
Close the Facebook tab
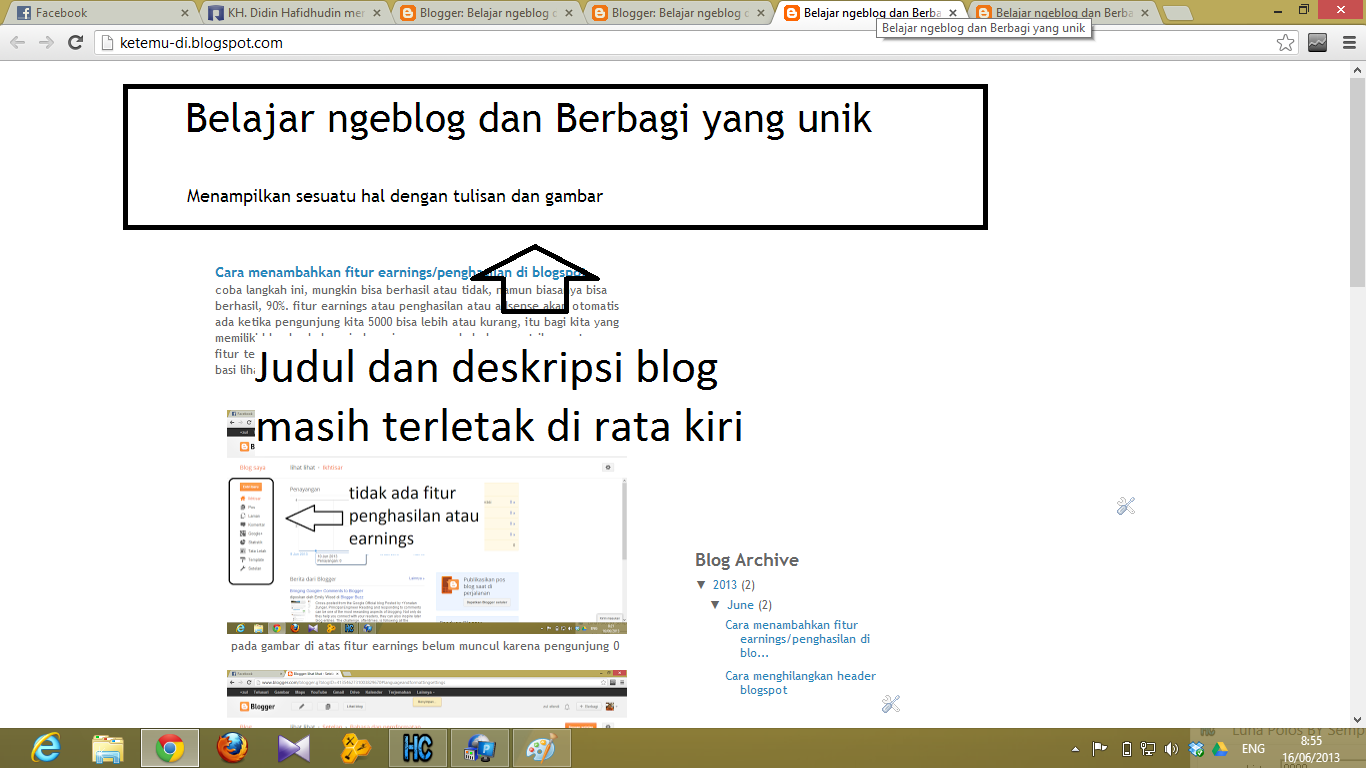tap(185, 14)
